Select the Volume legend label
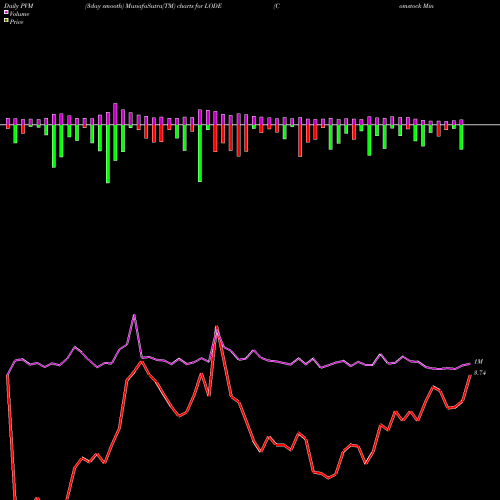 point(19,14)
